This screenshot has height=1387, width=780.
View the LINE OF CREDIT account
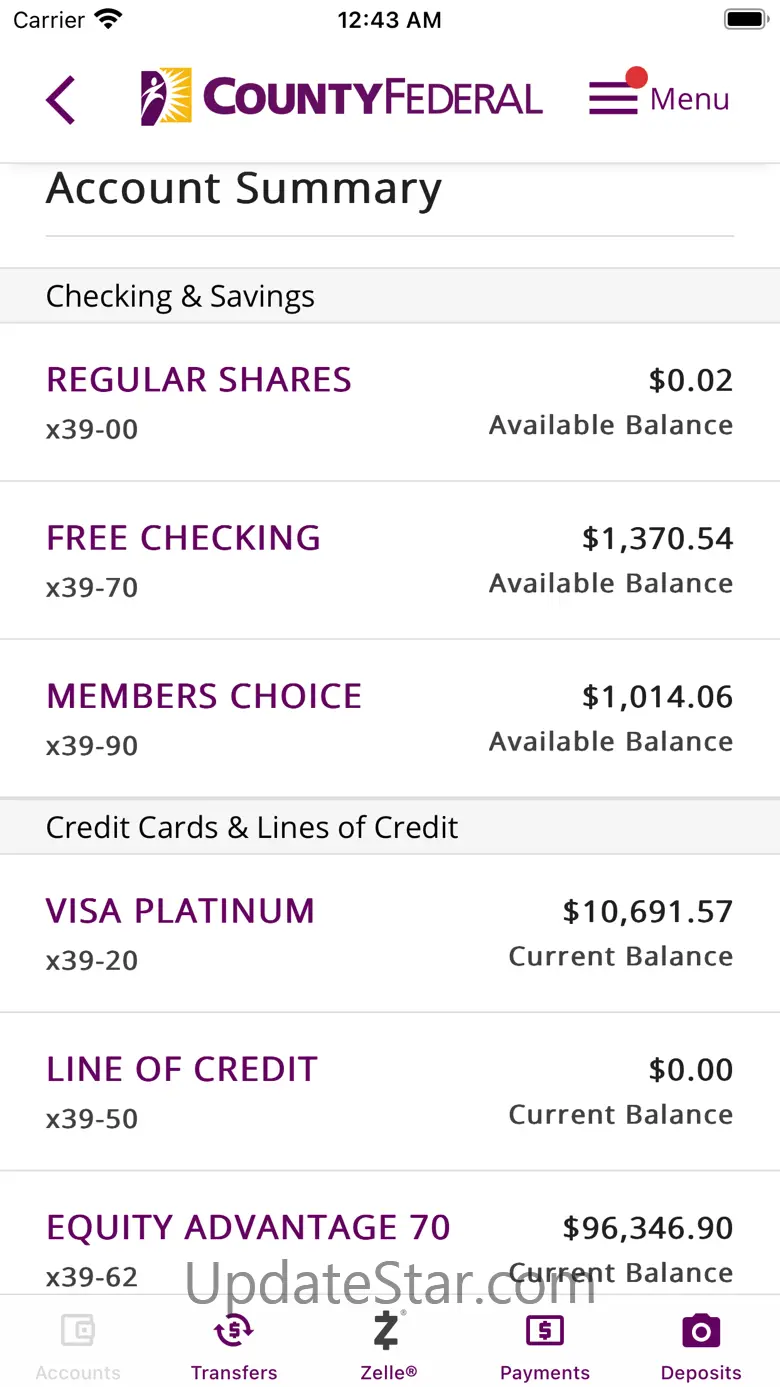pos(182,1069)
